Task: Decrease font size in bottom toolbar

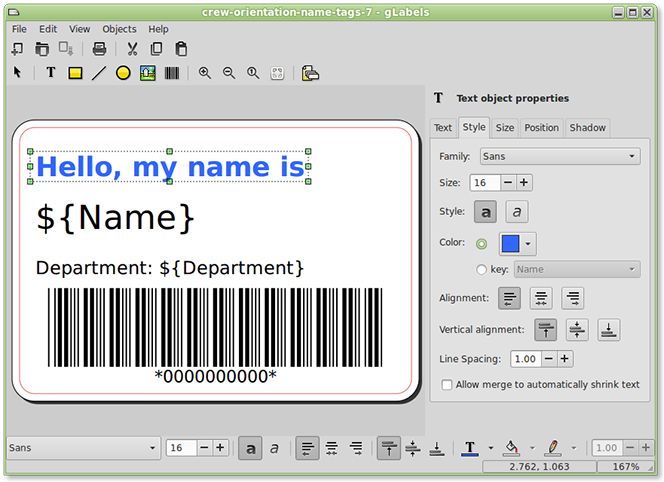Action: coord(204,448)
